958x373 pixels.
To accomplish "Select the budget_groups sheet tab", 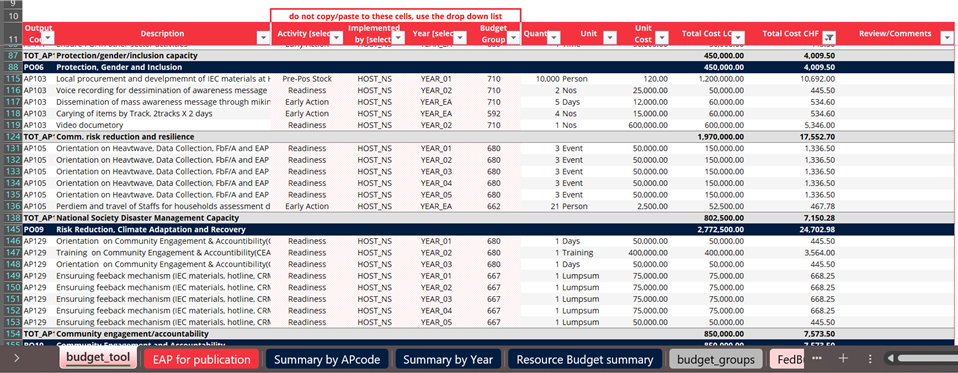I will coord(716,360).
